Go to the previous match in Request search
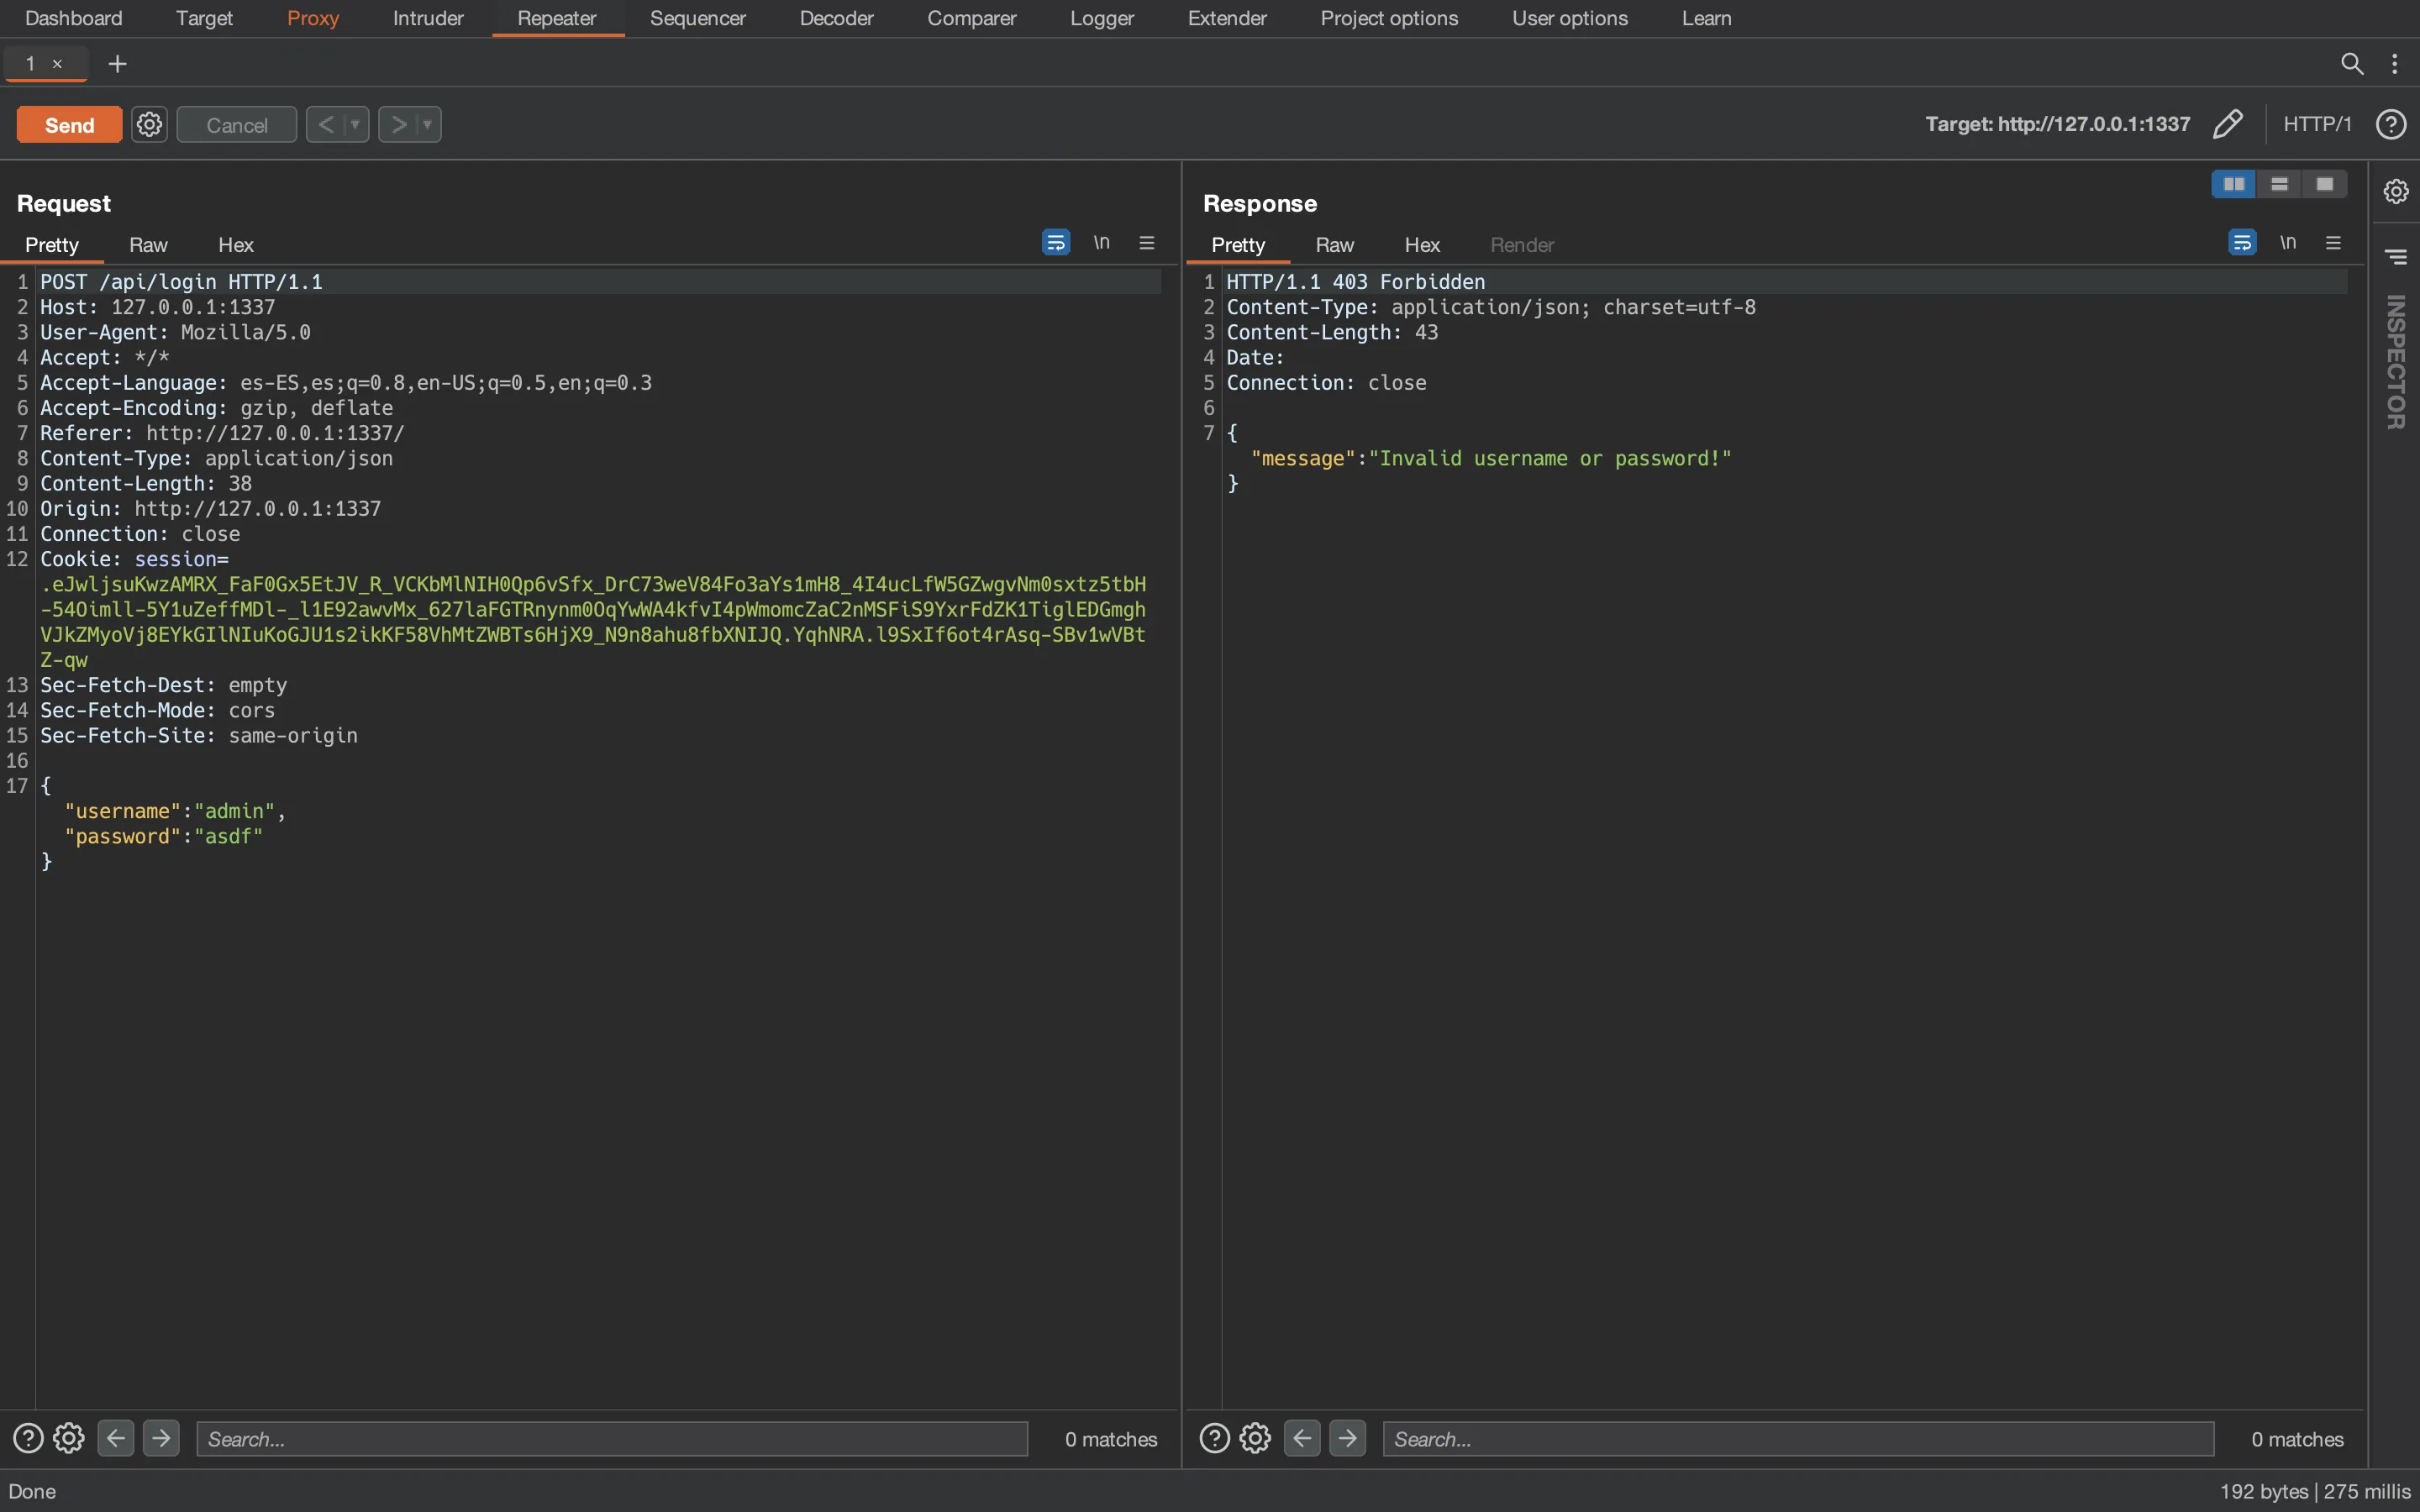 point(116,1438)
